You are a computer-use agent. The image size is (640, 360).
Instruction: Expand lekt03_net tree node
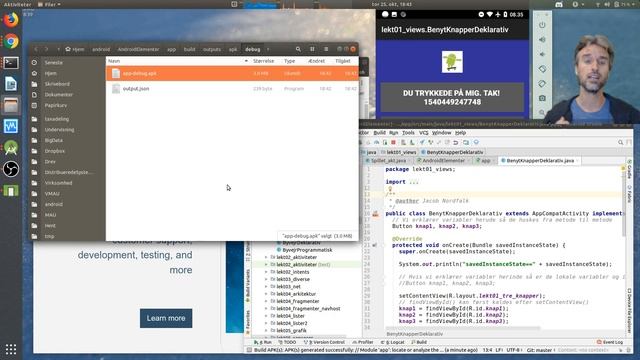click(x=266, y=287)
